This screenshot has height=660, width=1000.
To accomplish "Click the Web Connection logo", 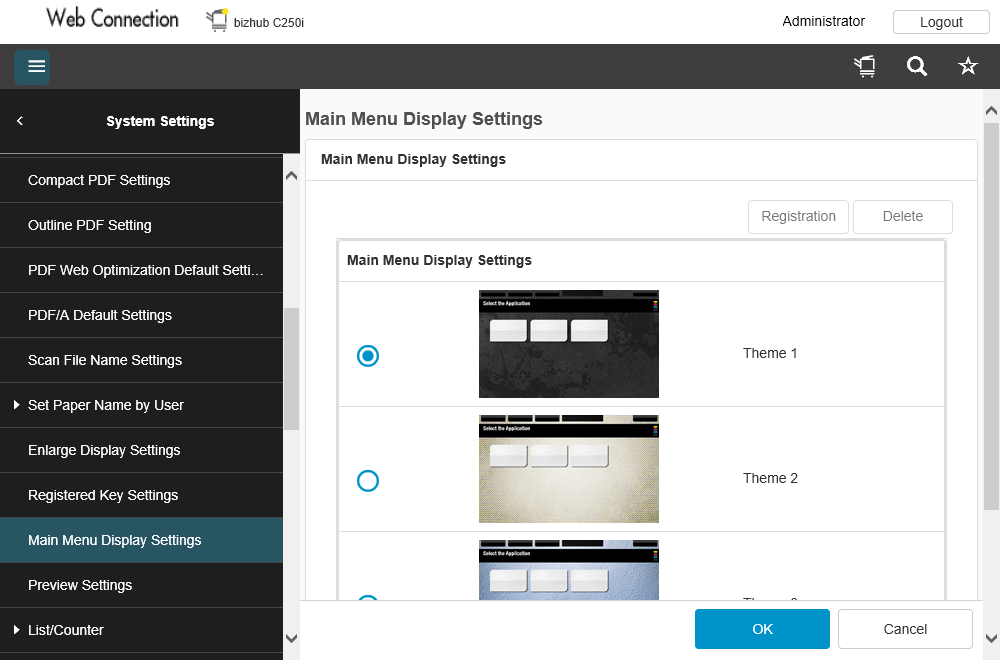I will coord(112,18).
